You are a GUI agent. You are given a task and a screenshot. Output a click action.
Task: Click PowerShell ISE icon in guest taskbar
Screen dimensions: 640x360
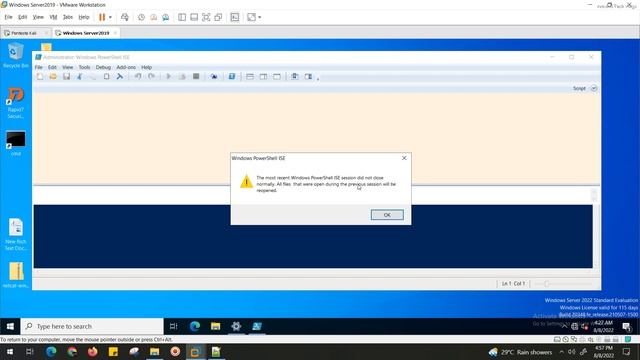pyautogui.click(x=257, y=326)
